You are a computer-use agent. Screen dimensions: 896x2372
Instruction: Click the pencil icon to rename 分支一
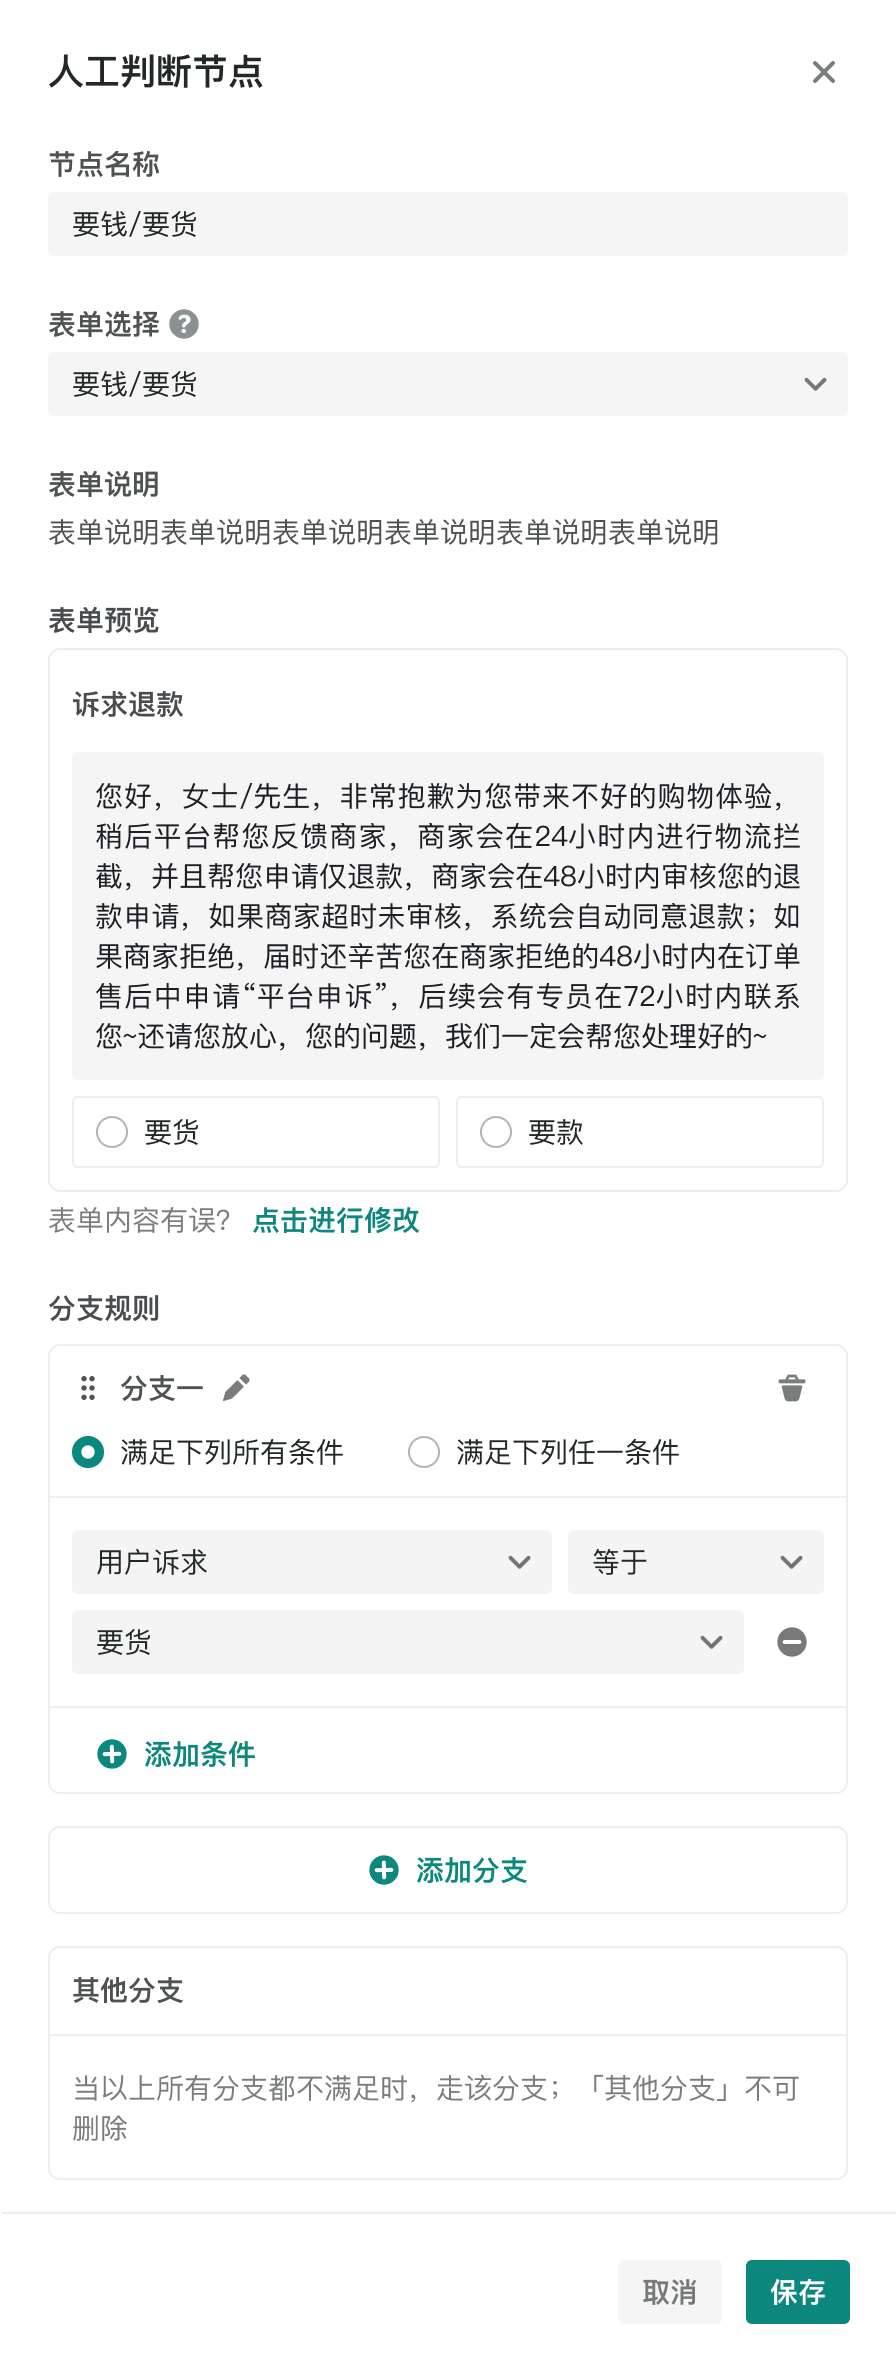(237, 1388)
